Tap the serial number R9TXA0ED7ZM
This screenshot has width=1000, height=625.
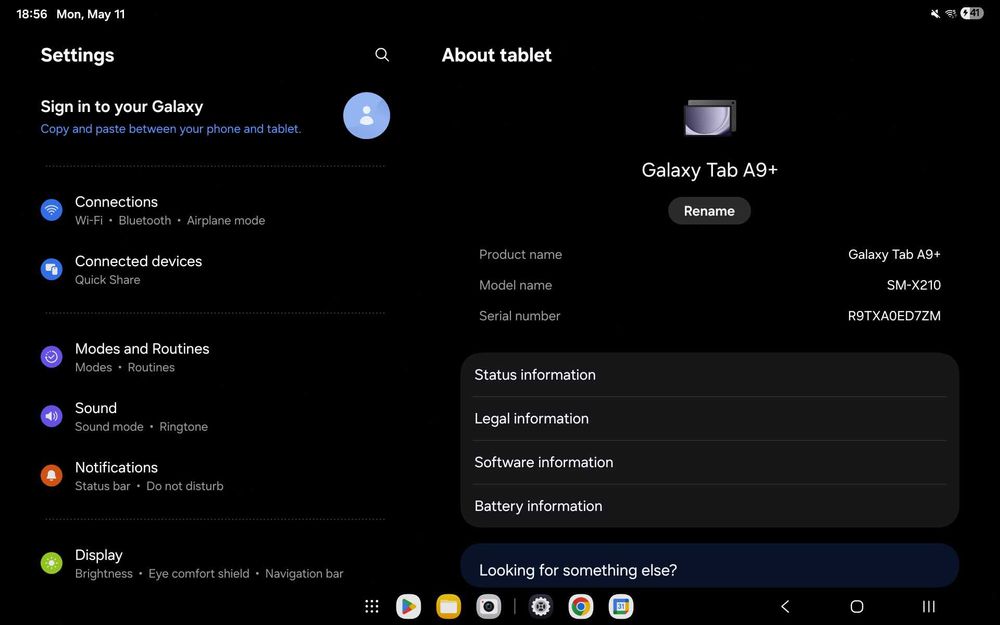pos(893,316)
